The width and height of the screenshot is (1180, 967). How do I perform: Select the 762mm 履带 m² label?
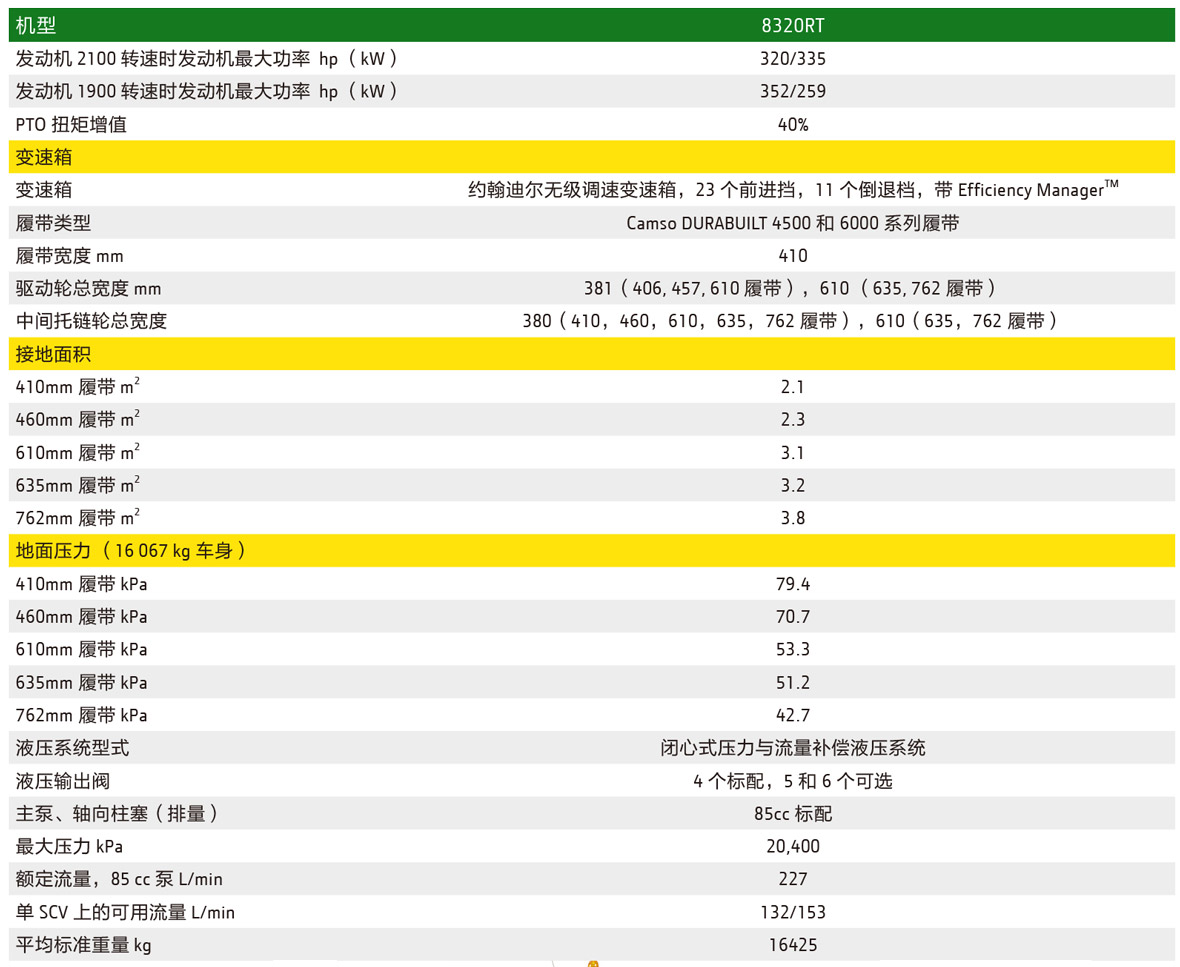[x=78, y=518]
